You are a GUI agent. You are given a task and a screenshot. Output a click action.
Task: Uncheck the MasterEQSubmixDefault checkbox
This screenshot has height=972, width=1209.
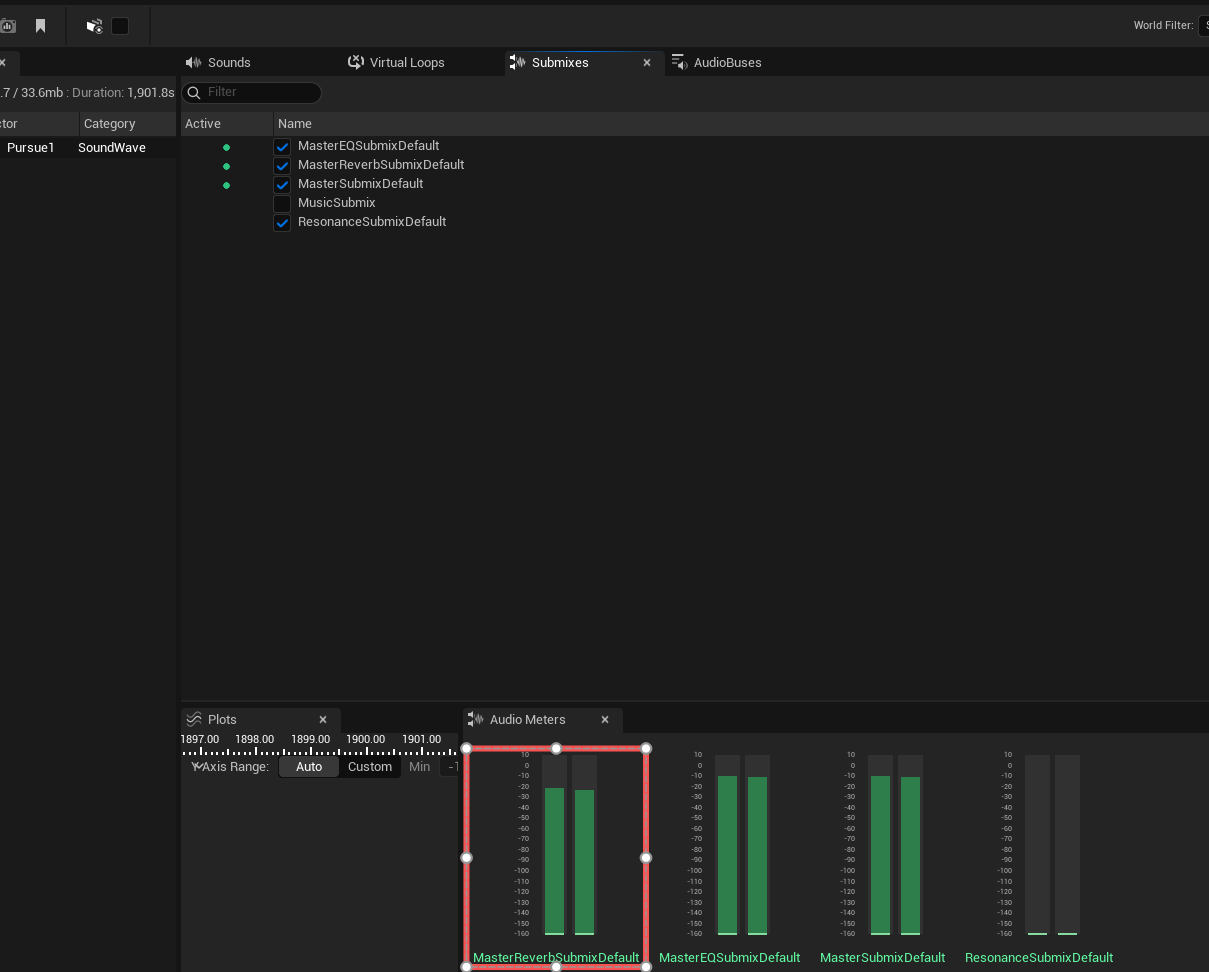282,145
